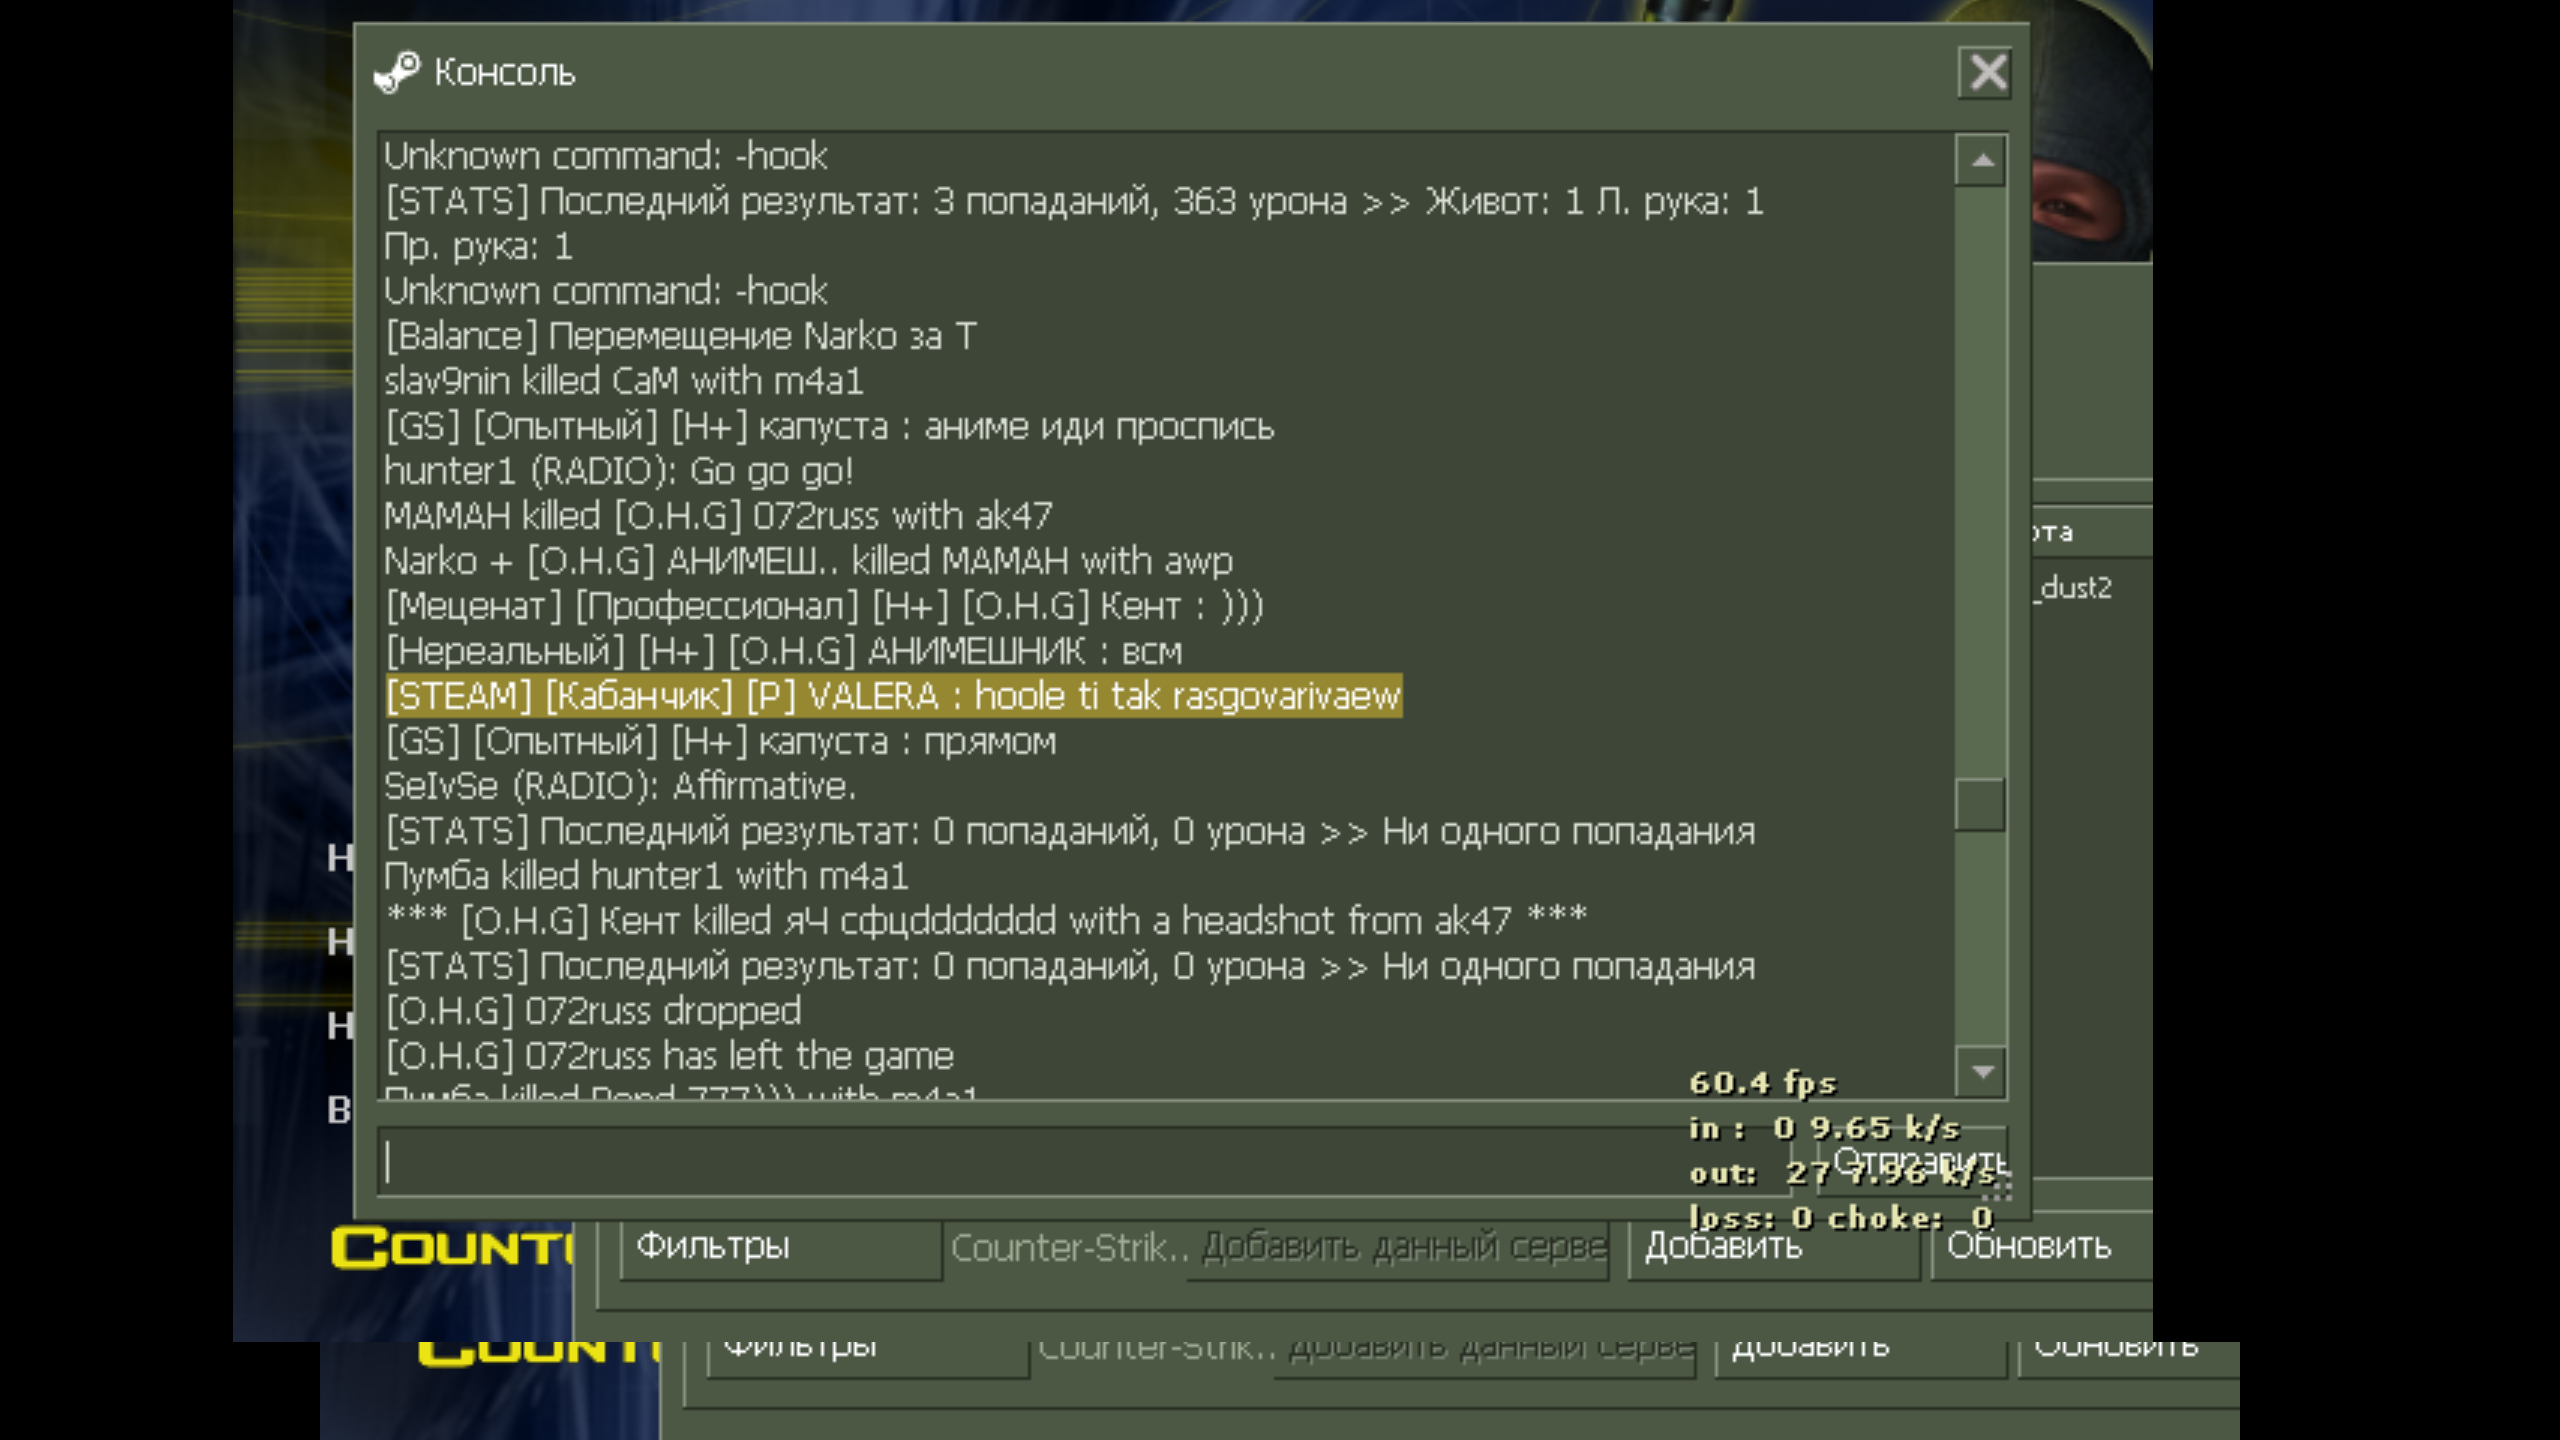
Task: Click the Steam icon in the console title
Action: coord(397,73)
